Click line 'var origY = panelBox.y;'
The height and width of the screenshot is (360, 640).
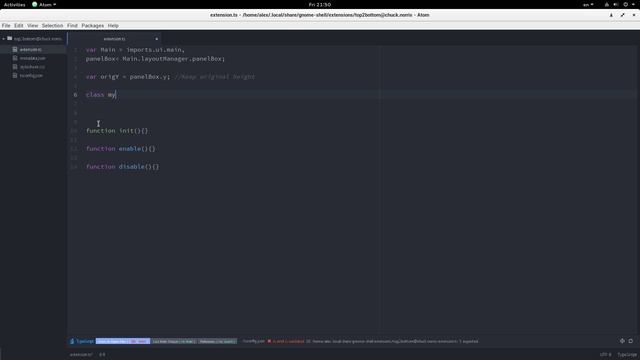(x=128, y=77)
